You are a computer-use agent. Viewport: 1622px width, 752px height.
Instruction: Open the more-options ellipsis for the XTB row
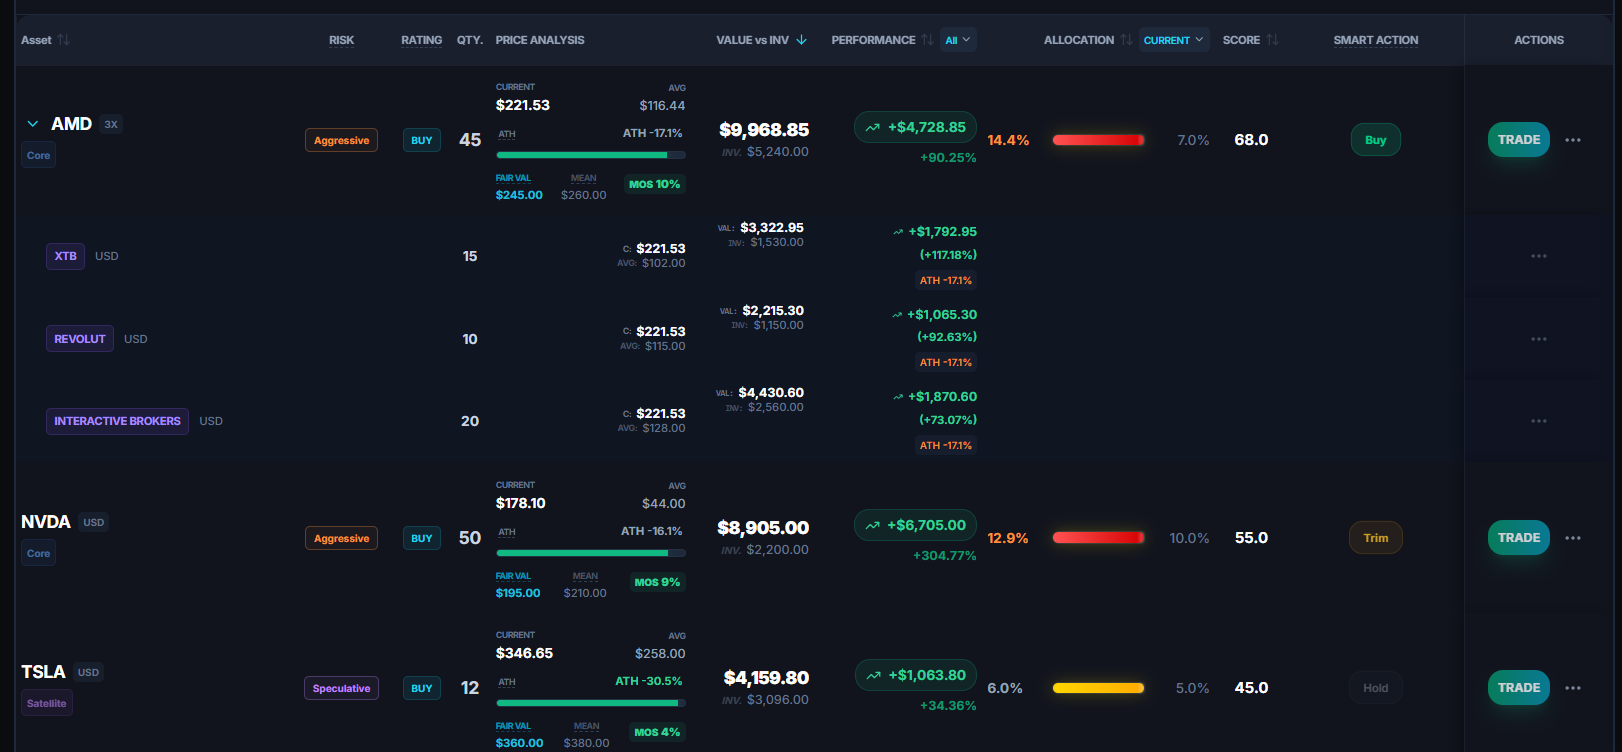tap(1539, 256)
